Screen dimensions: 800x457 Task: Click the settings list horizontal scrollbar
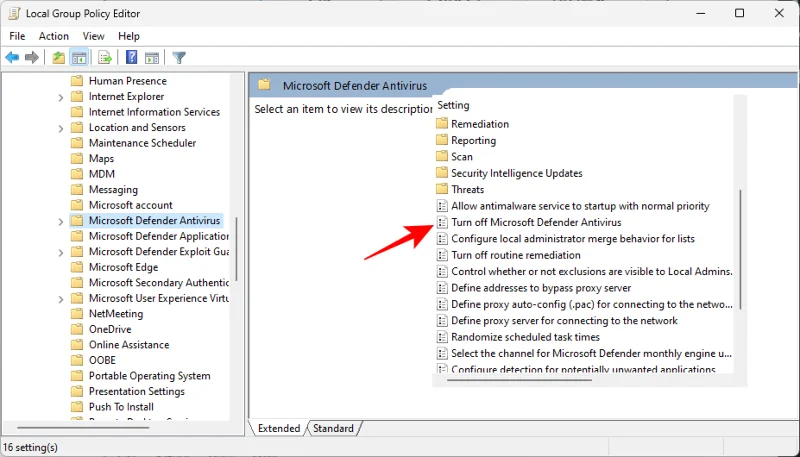(x=519, y=380)
